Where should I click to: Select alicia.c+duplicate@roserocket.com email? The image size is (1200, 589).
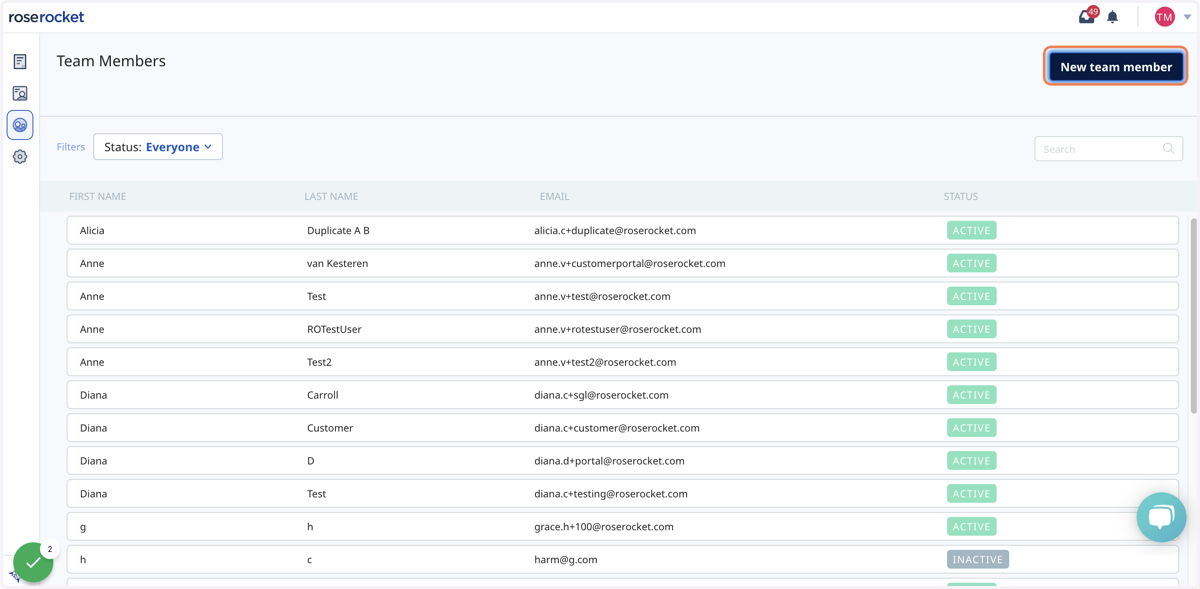(615, 230)
